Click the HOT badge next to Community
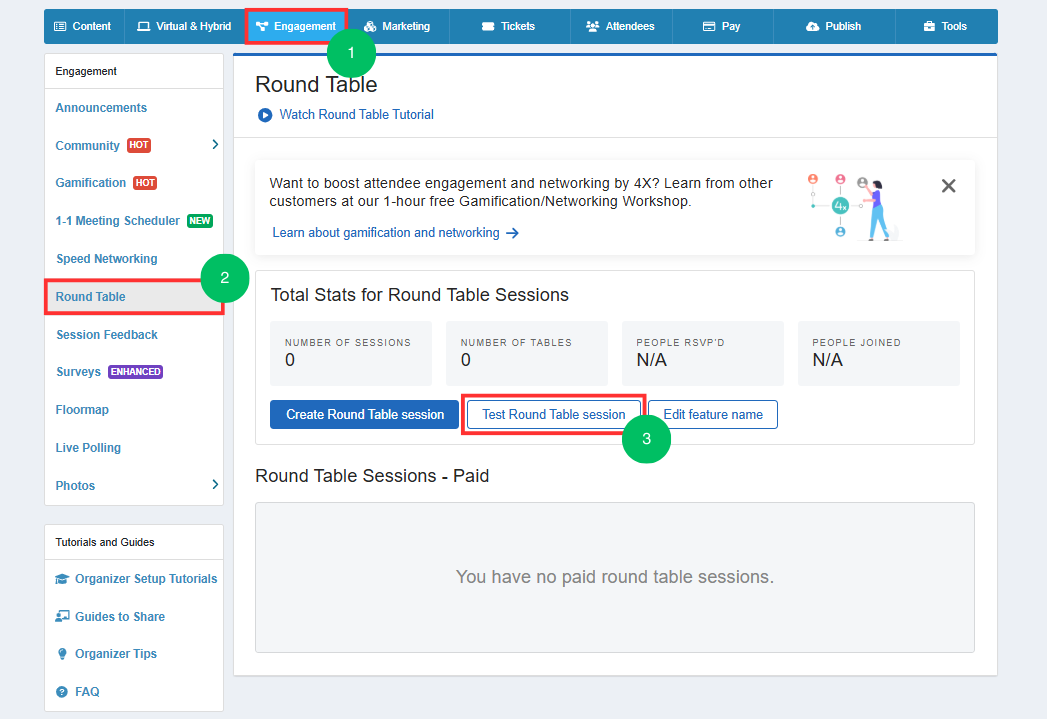 click(139, 145)
